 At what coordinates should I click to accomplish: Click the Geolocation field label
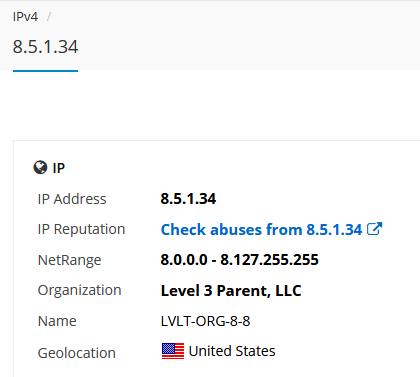[x=77, y=353]
